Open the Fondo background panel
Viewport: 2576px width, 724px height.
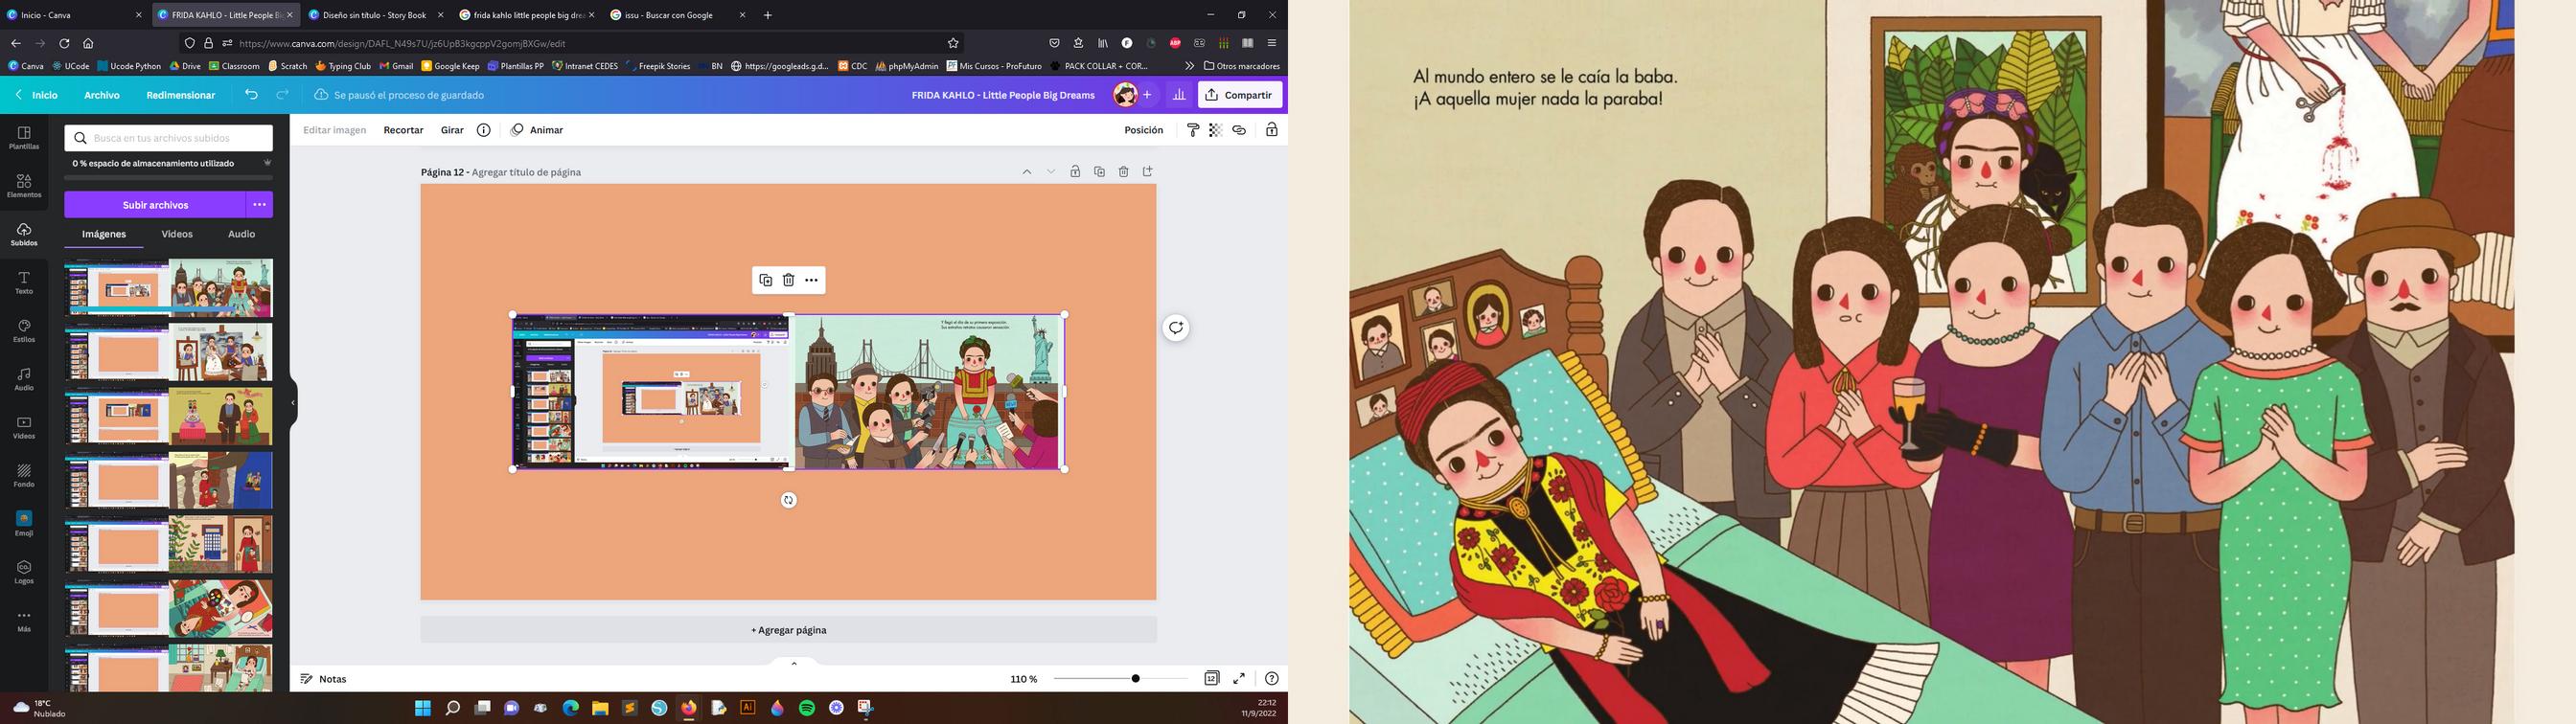(x=24, y=476)
